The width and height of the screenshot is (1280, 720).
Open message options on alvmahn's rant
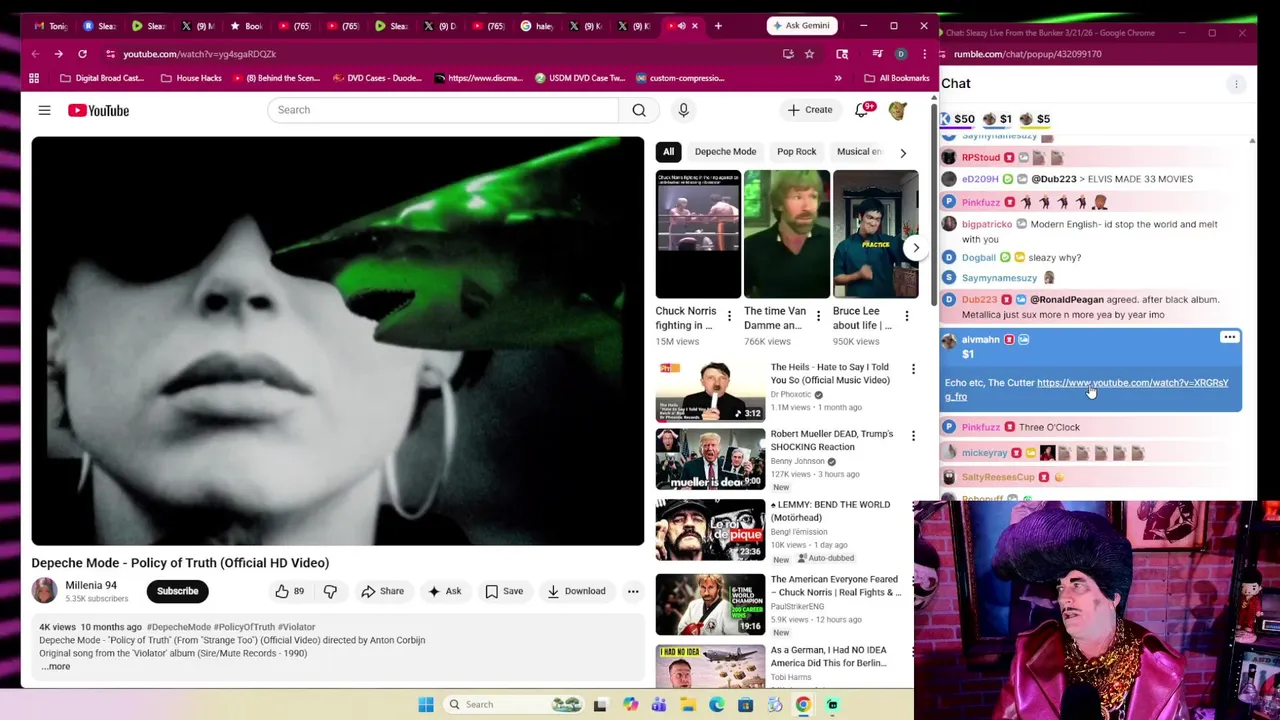pyautogui.click(x=1229, y=338)
